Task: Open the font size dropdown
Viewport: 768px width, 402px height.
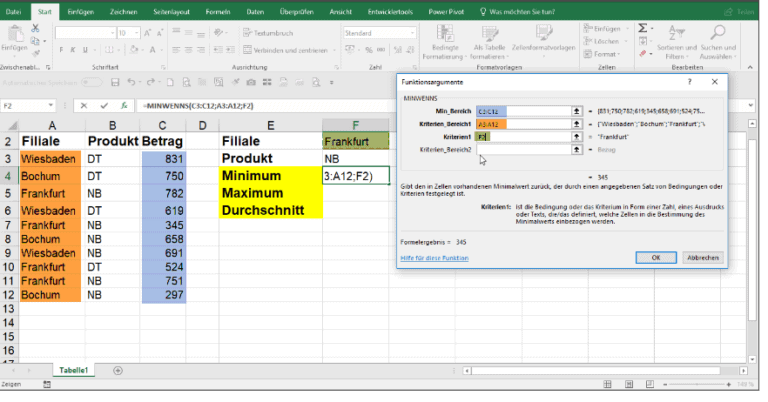Action: coord(136,33)
